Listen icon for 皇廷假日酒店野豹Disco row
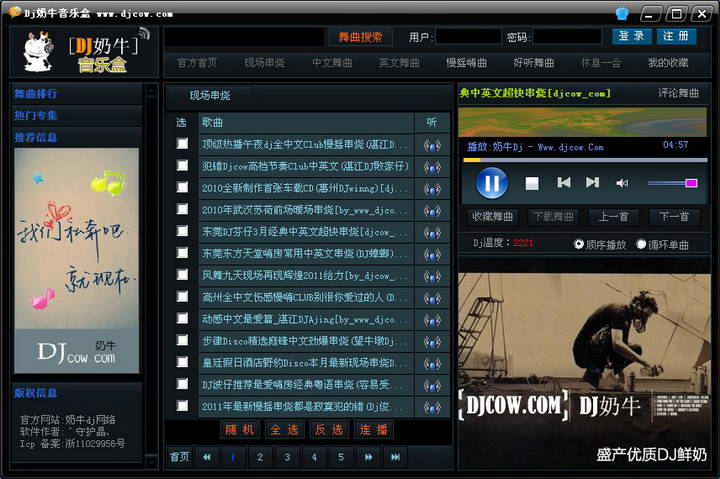 [x=432, y=364]
